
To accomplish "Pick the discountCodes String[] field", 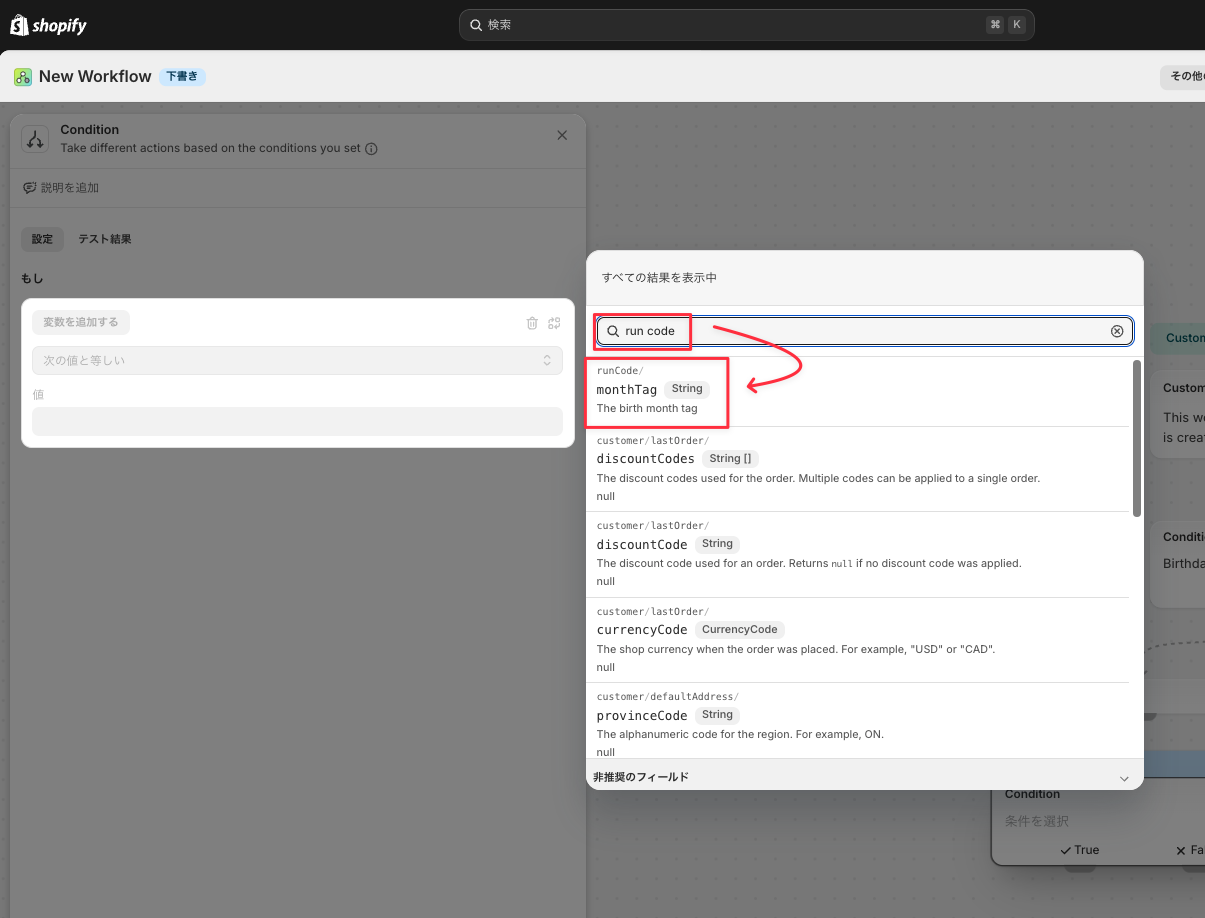I will tap(858, 469).
